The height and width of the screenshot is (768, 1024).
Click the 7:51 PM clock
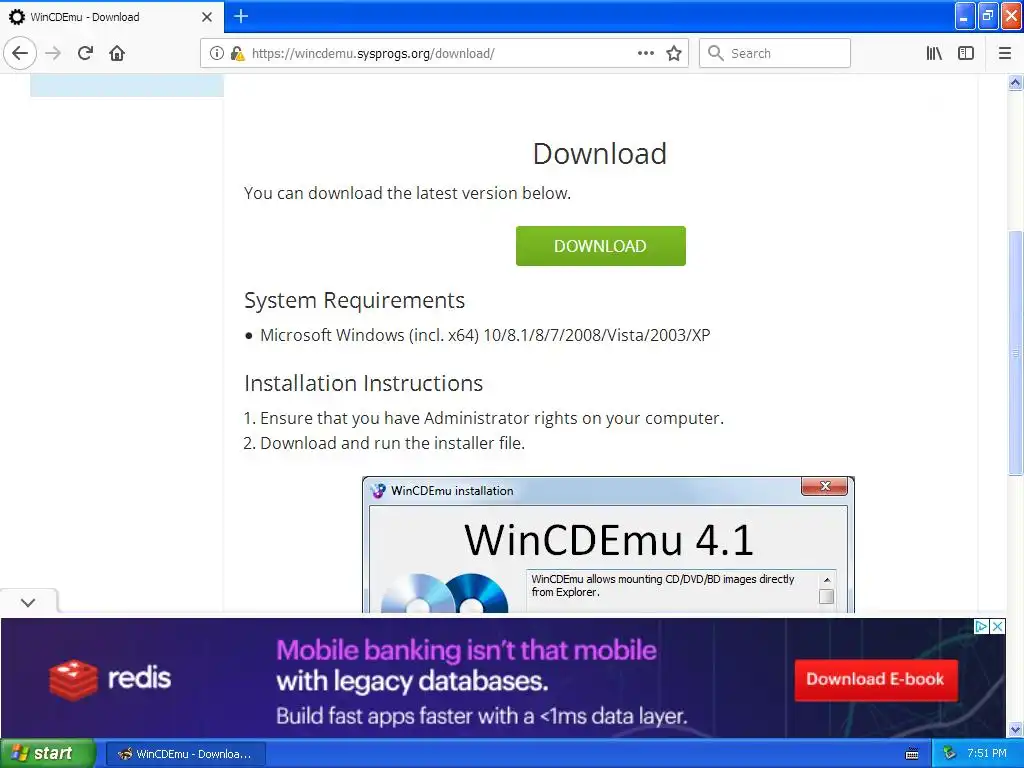987,754
